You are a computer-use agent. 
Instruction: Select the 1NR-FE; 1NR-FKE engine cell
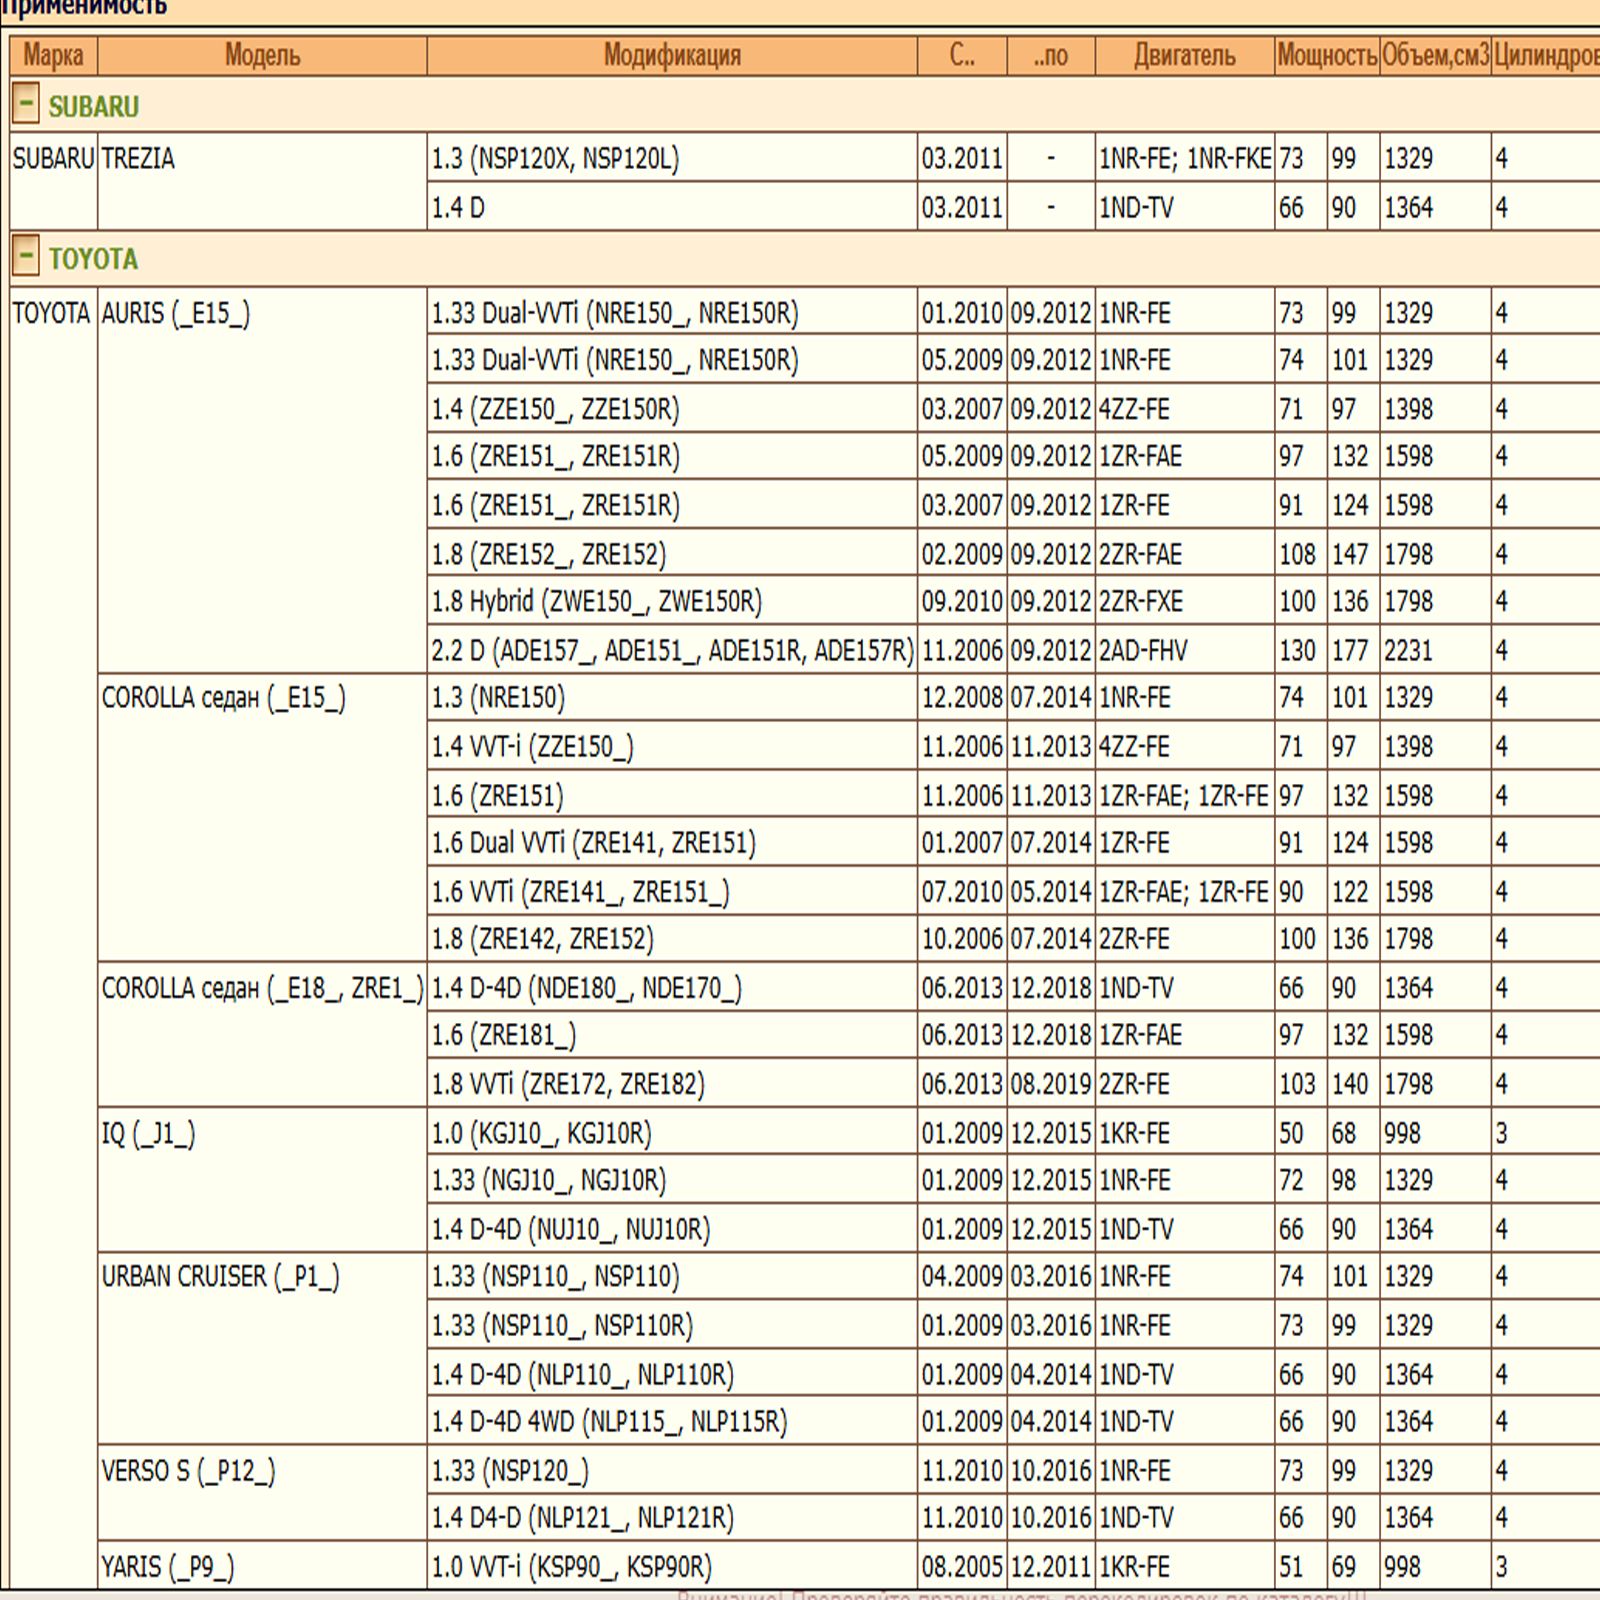click(1185, 159)
